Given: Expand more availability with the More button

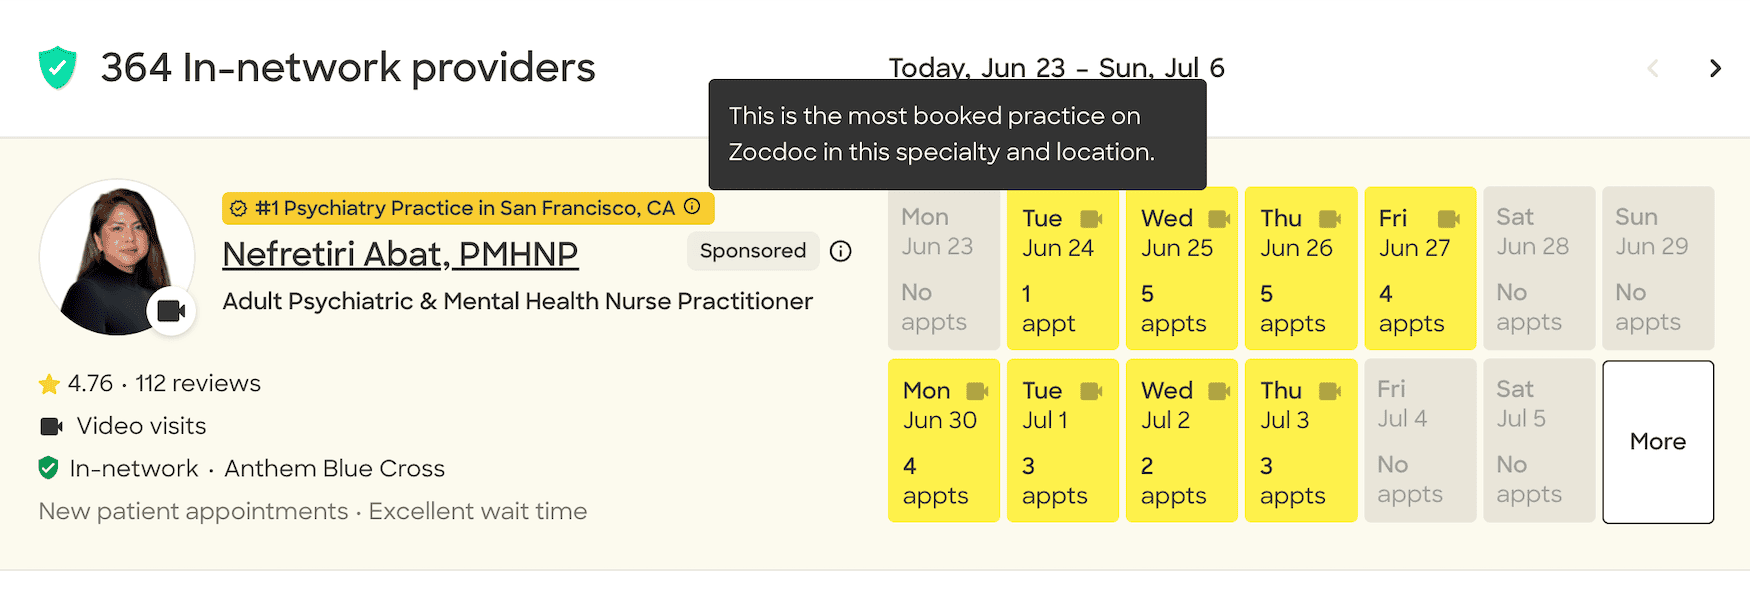Looking at the screenshot, I should (x=1657, y=441).
